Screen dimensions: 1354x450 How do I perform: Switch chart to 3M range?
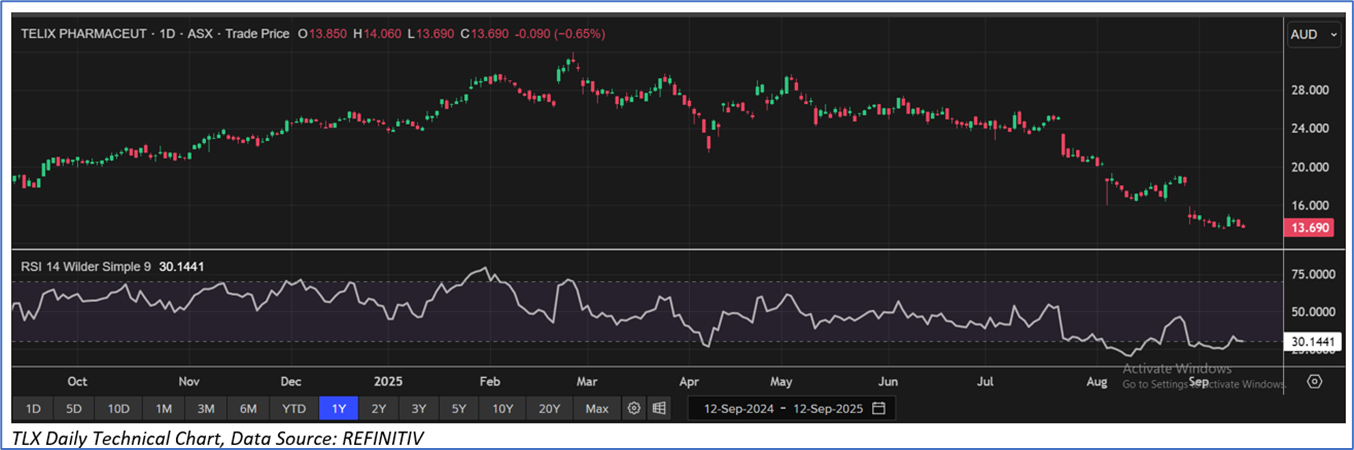pyautogui.click(x=206, y=408)
